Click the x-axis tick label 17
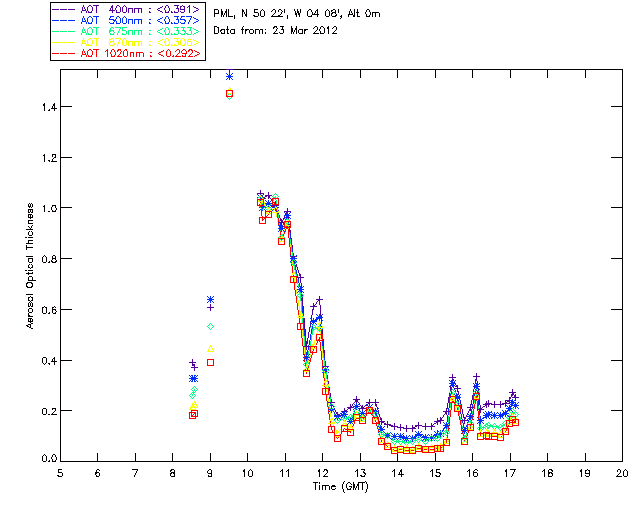This screenshot has height=512, width=640. pos(510,473)
